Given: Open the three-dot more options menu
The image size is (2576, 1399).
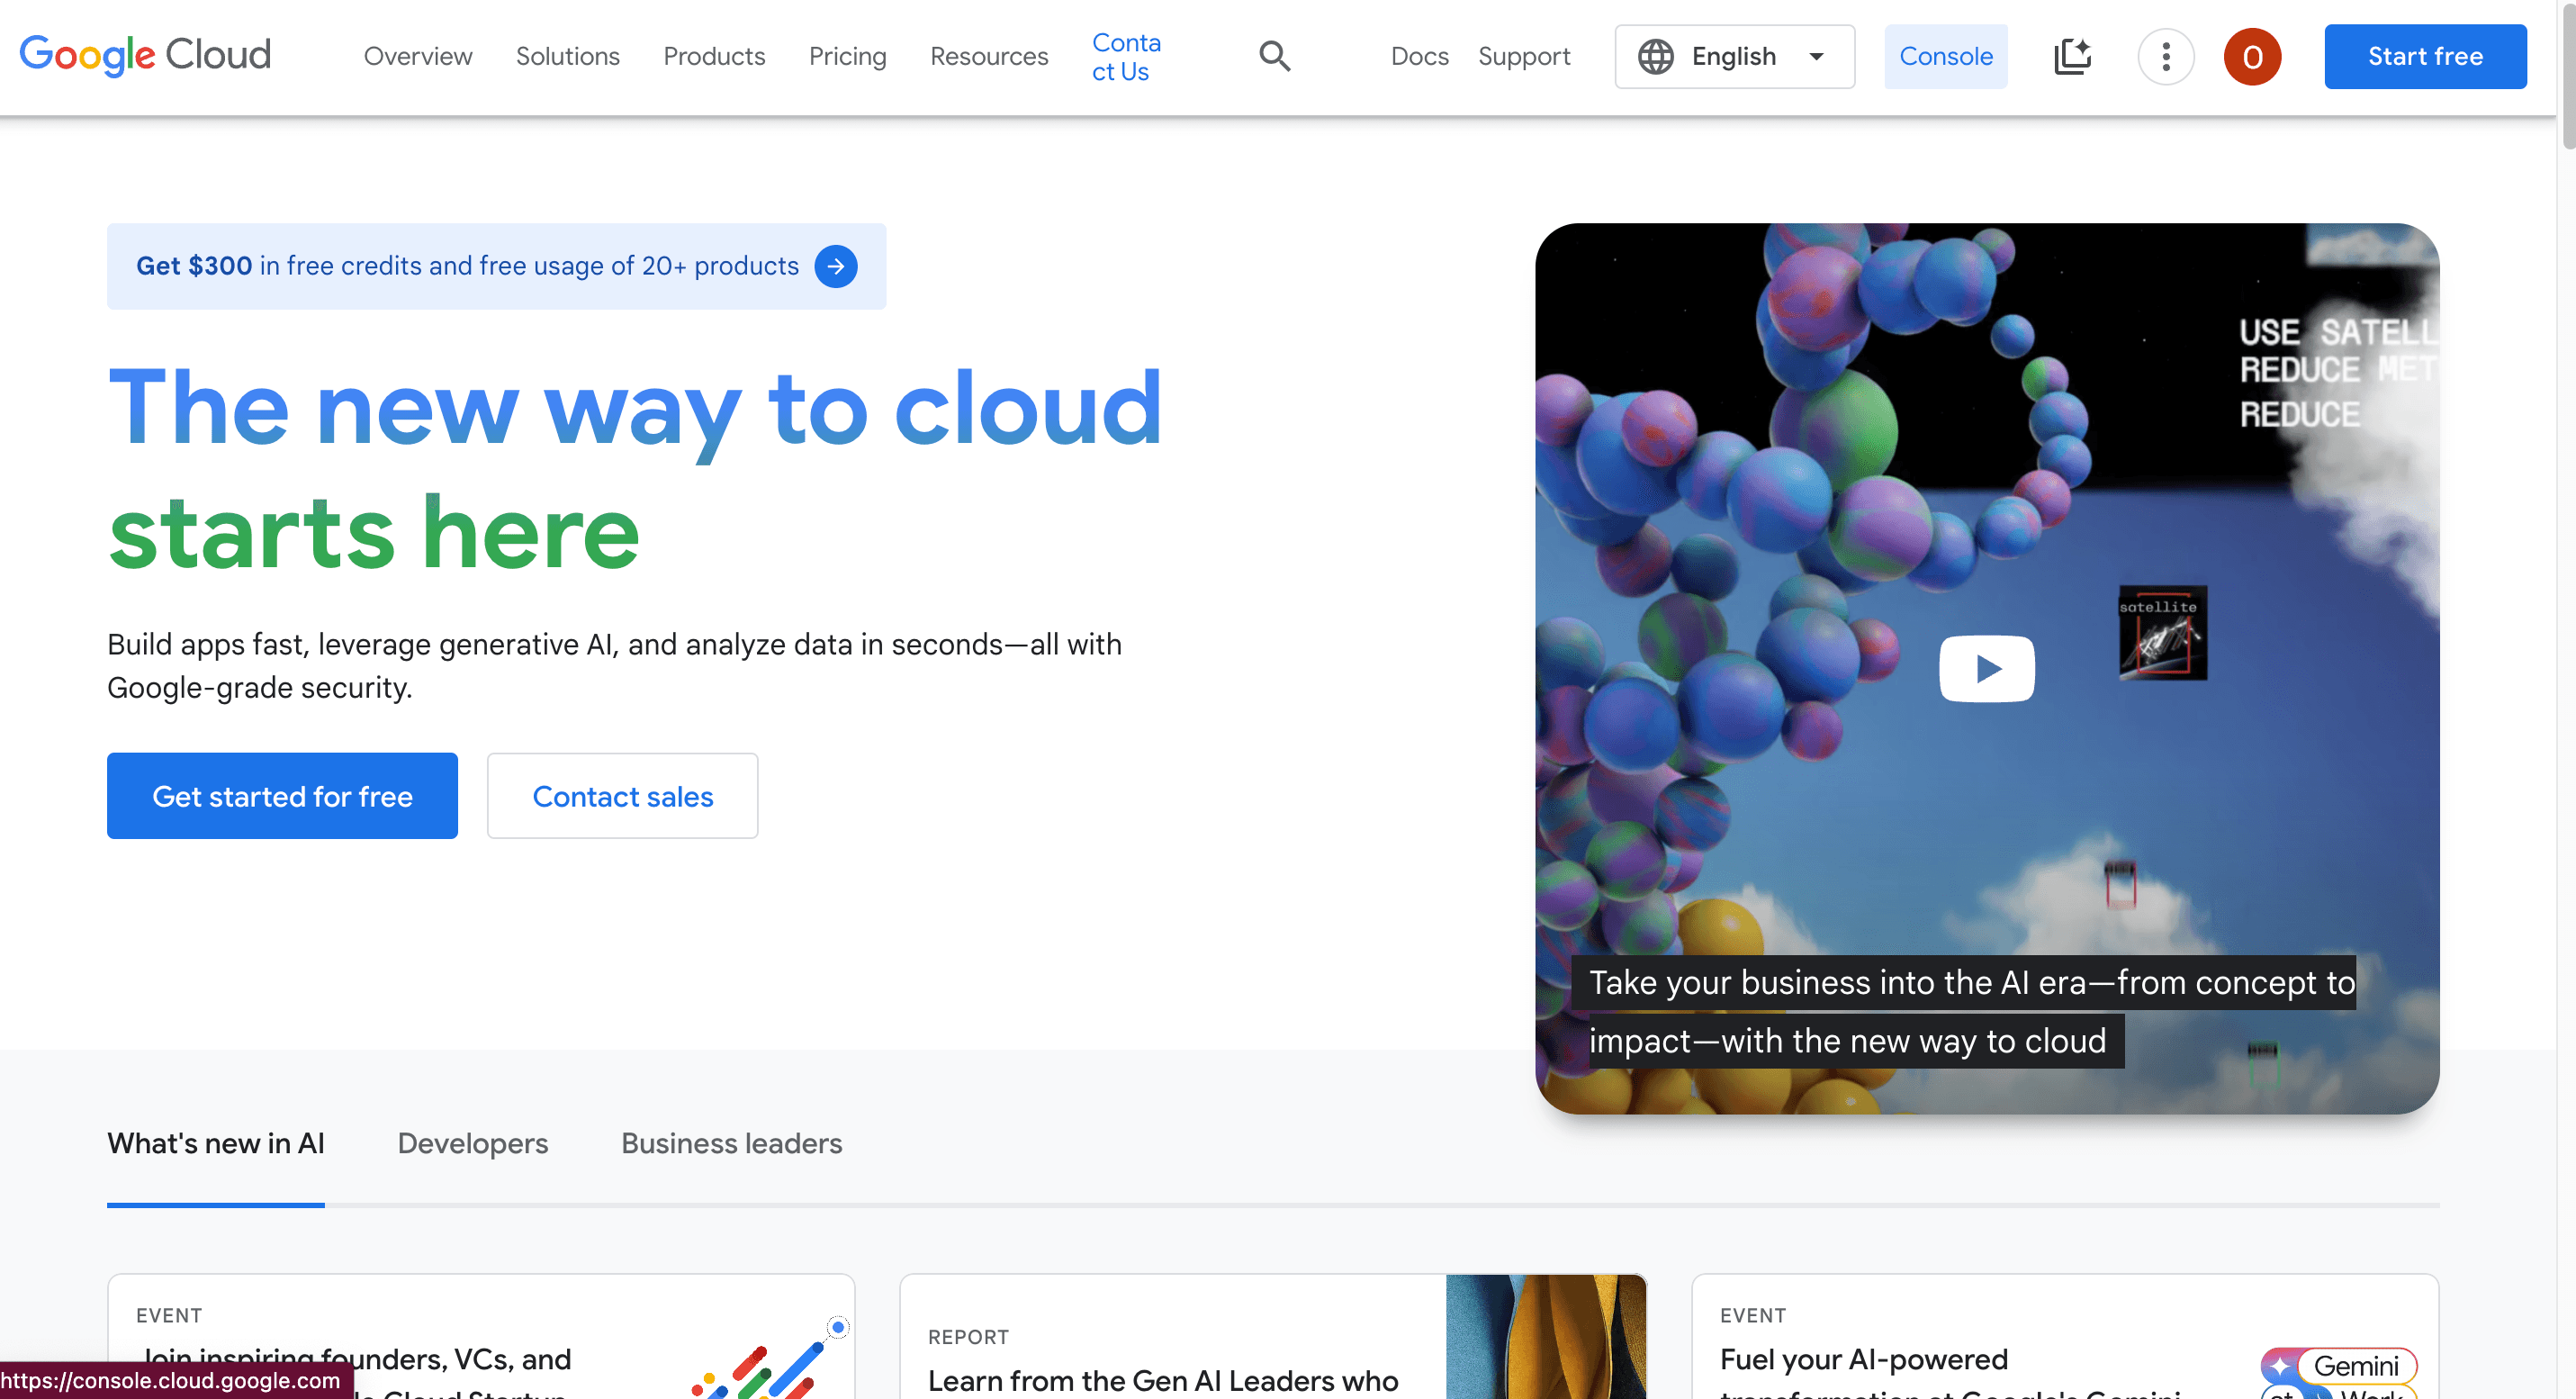Looking at the screenshot, I should (2166, 57).
